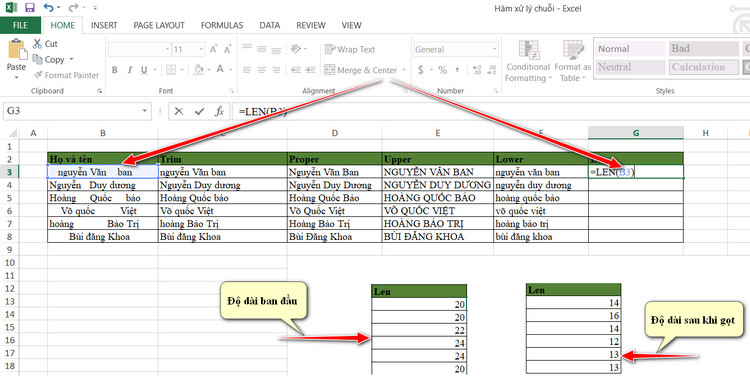Click the Increase Indent icon
The width and height of the screenshot is (750, 376).
(x=310, y=70)
